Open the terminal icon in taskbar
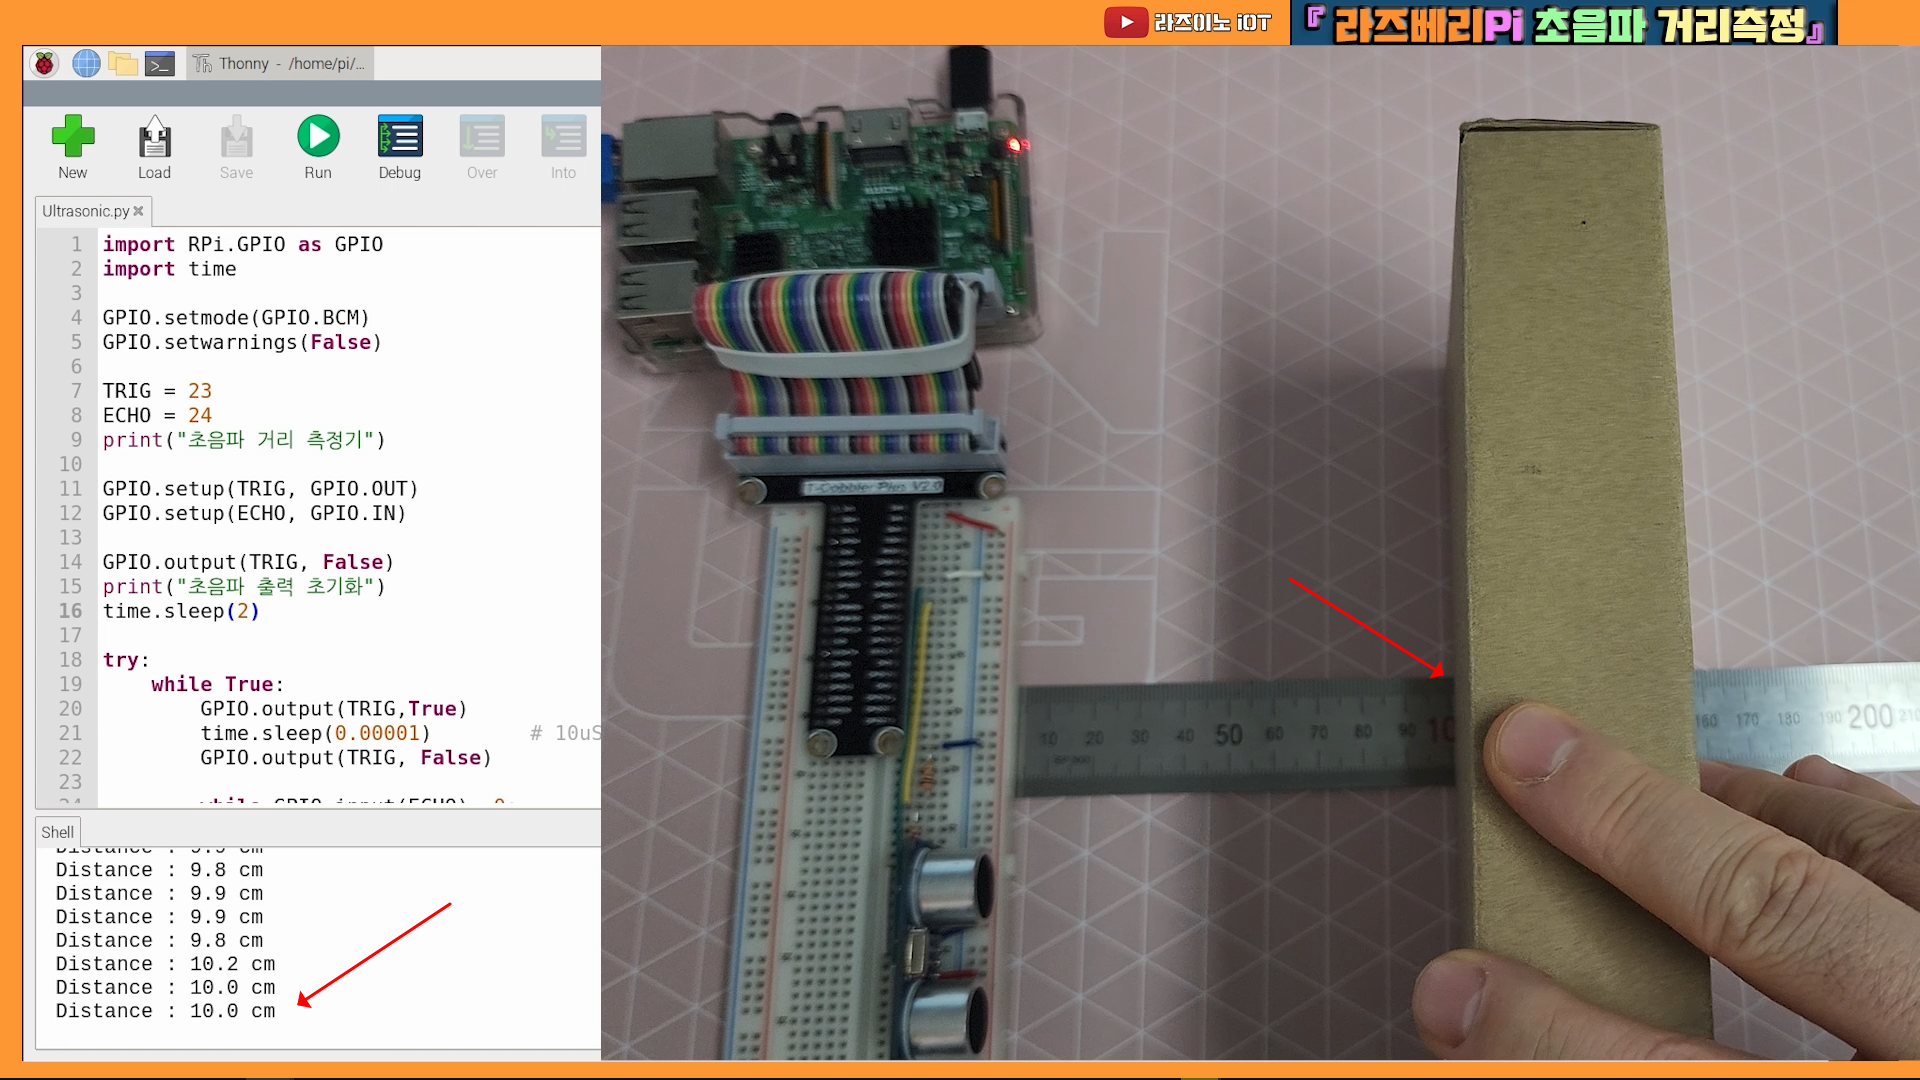This screenshot has height=1080, width=1920. (160, 64)
